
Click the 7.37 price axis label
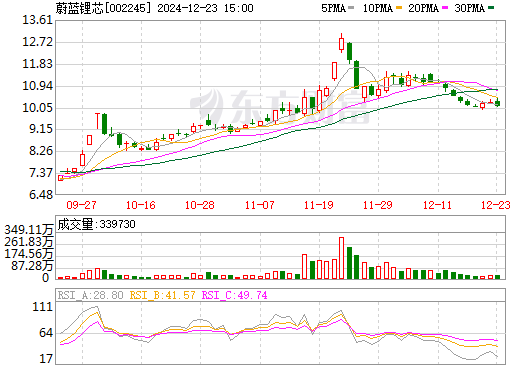tap(41, 173)
